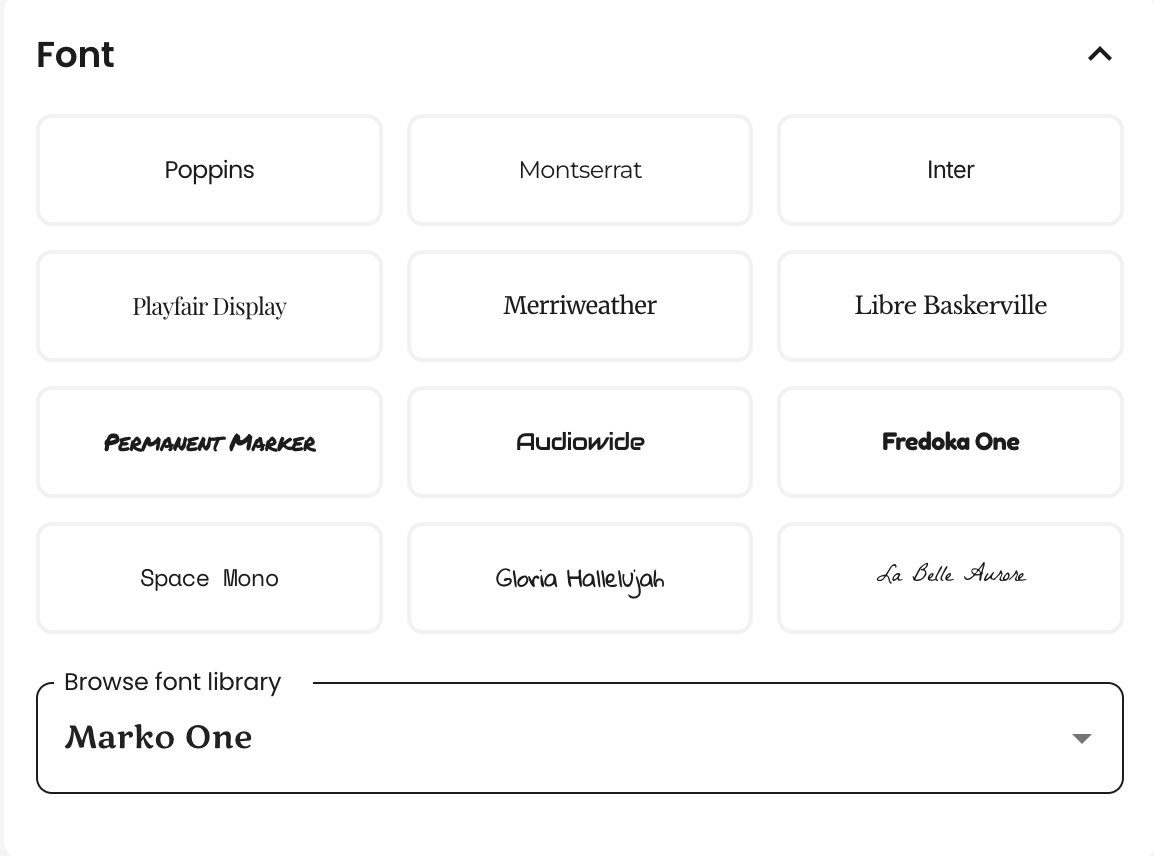Apply the La Belle Aurore script font
The image size is (1154, 856).
[x=950, y=579]
